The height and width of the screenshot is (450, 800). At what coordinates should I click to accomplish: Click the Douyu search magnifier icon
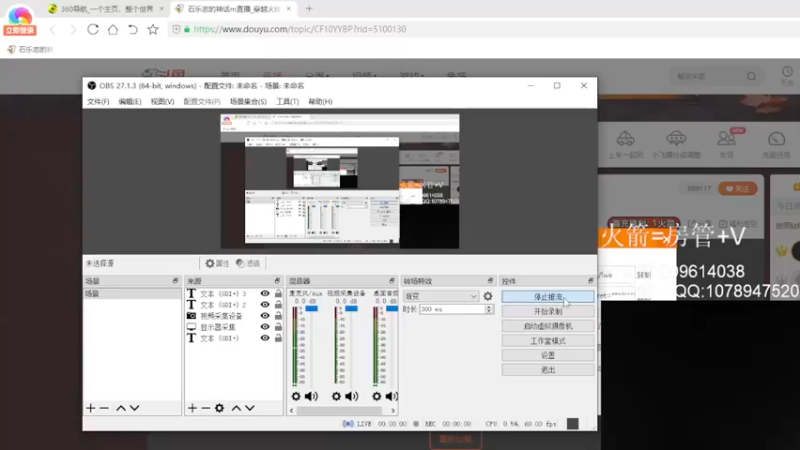(752, 77)
